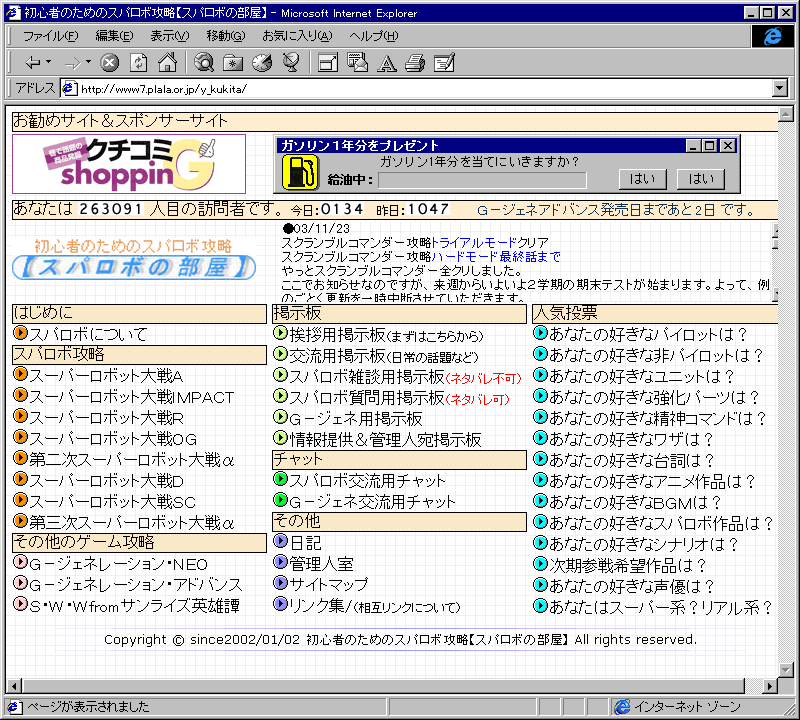800x720 pixels.
Task: Open the サイトマップ link
Action: tap(329, 584)
